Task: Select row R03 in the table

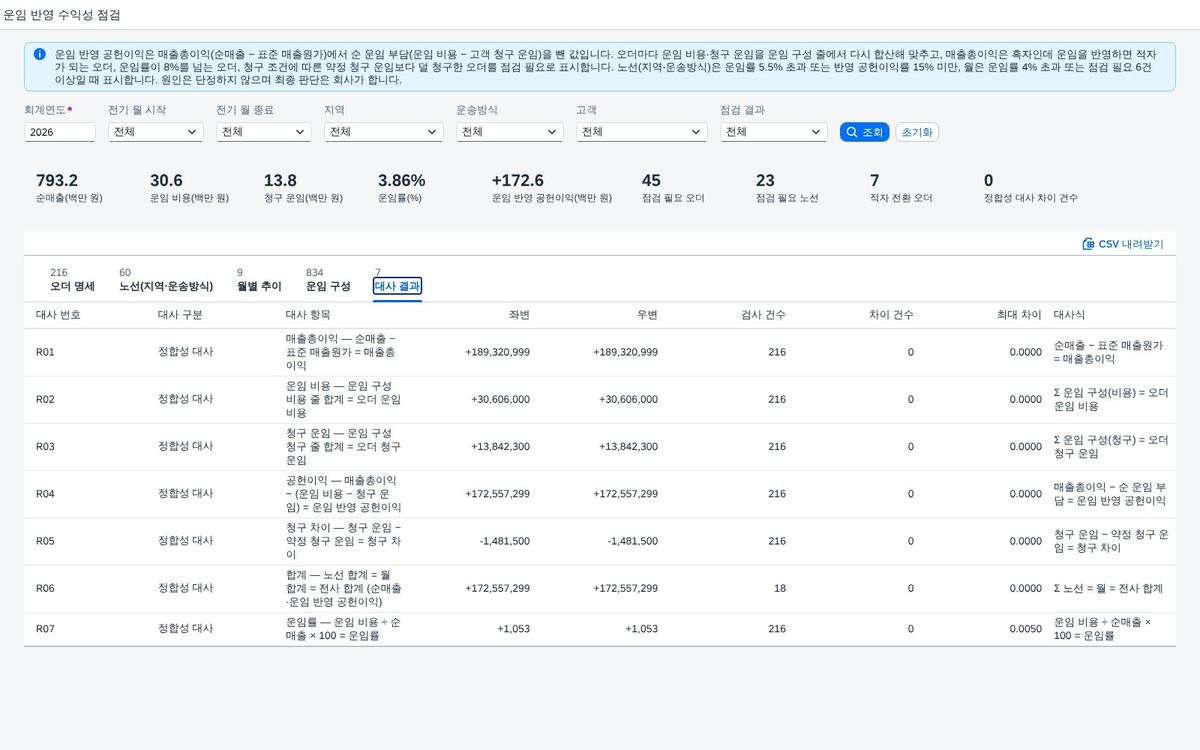Action: (x=600, y=447)
